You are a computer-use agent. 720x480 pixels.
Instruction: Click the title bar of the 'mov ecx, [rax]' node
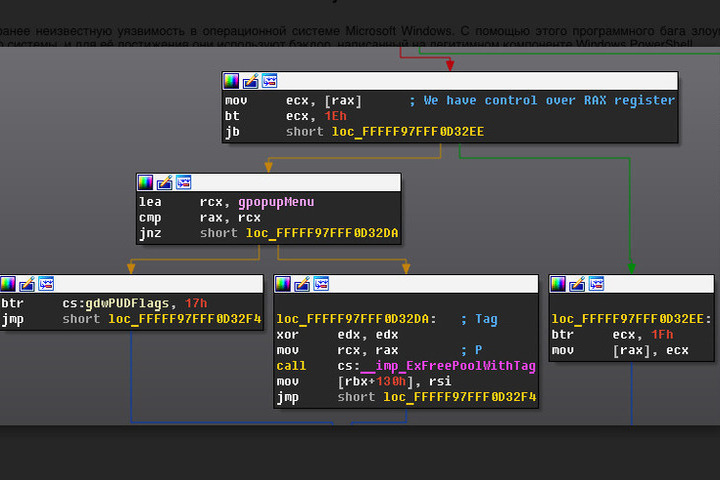[x=450, y=81]
